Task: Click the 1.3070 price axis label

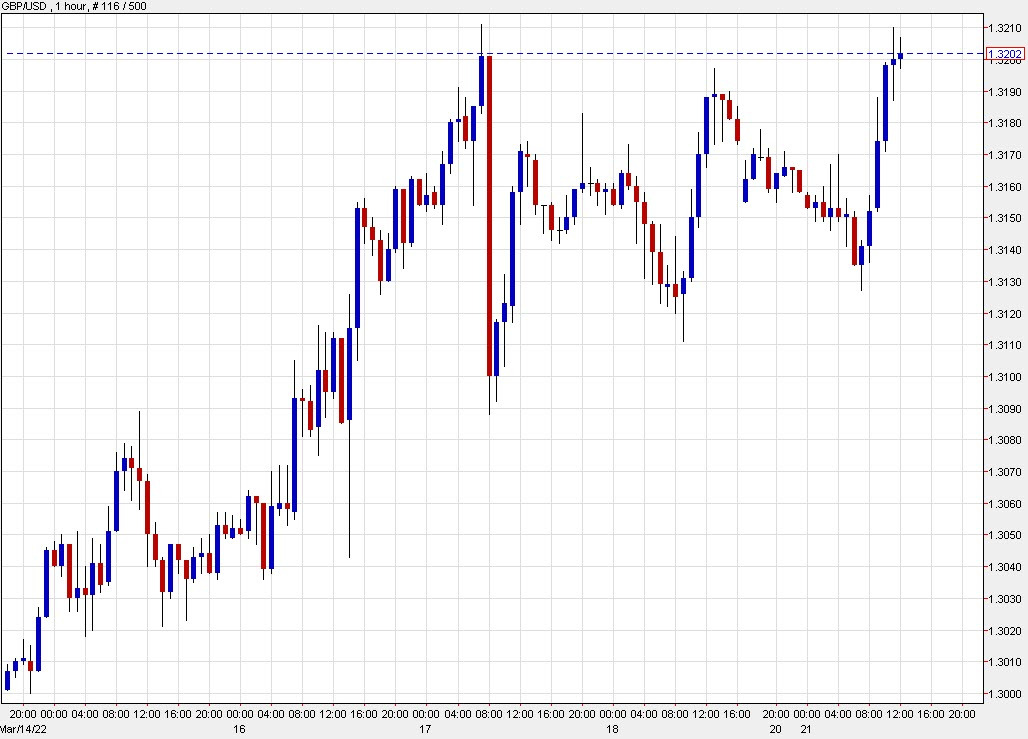Action: (1005, 472)
